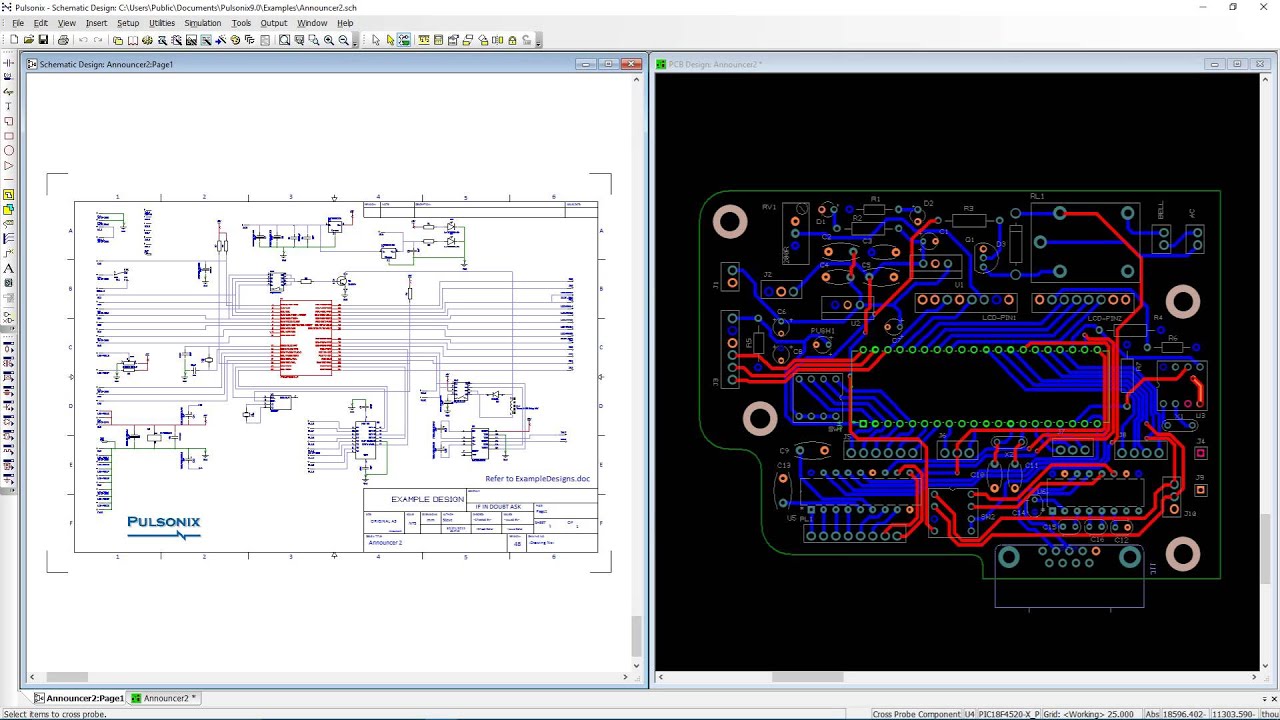This screenshot has height=720, width=1280.
Task: Maximize the Schematic Design child window
Action: (608, 64)
